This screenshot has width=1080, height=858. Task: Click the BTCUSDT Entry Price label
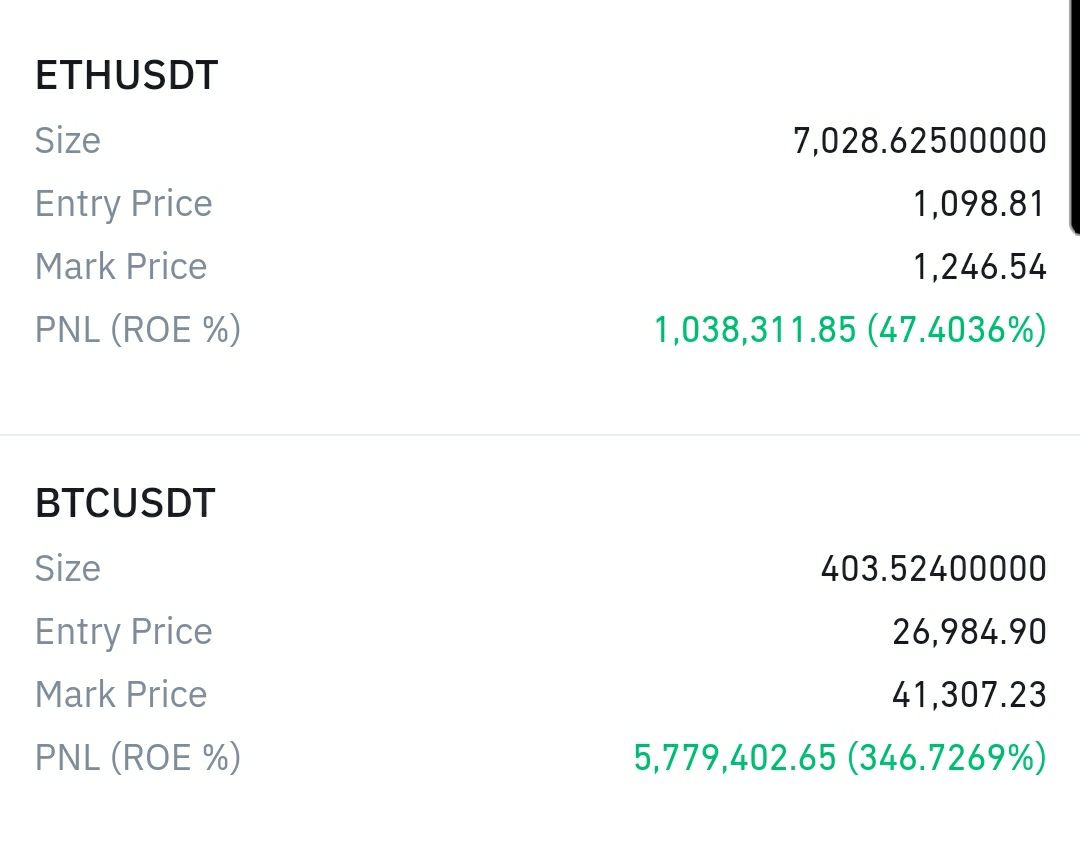pyautogui.click(x=123, y=632)
